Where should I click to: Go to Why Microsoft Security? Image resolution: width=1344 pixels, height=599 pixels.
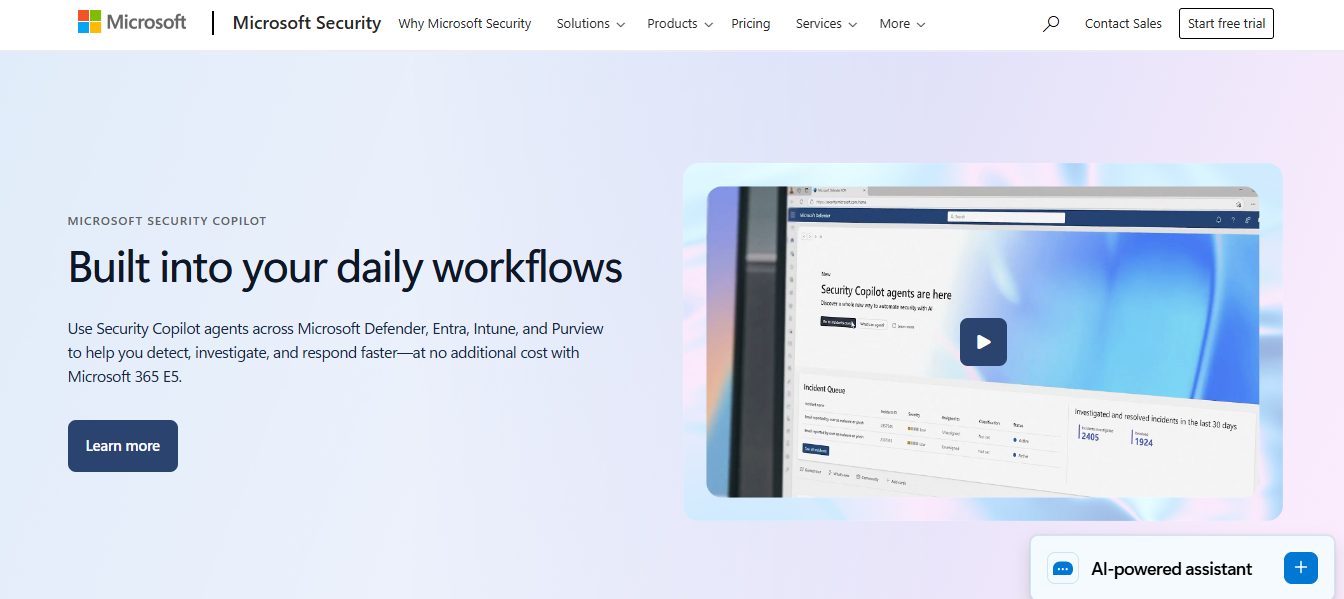464,24
